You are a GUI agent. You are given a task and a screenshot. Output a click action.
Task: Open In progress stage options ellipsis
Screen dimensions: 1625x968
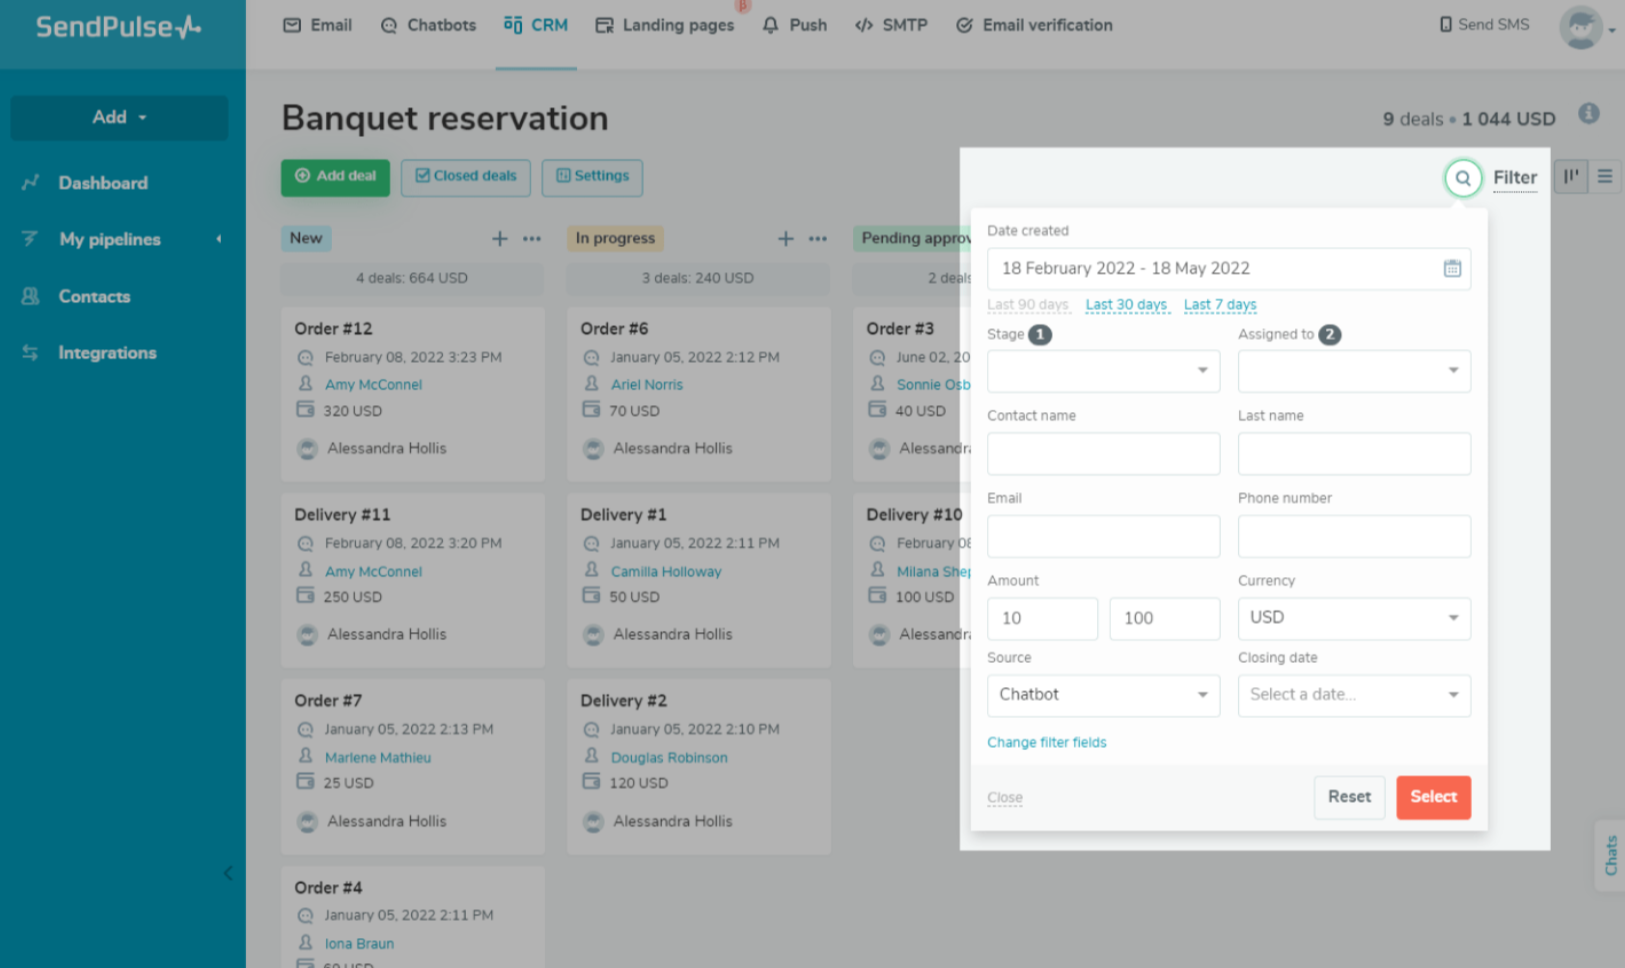818,238
